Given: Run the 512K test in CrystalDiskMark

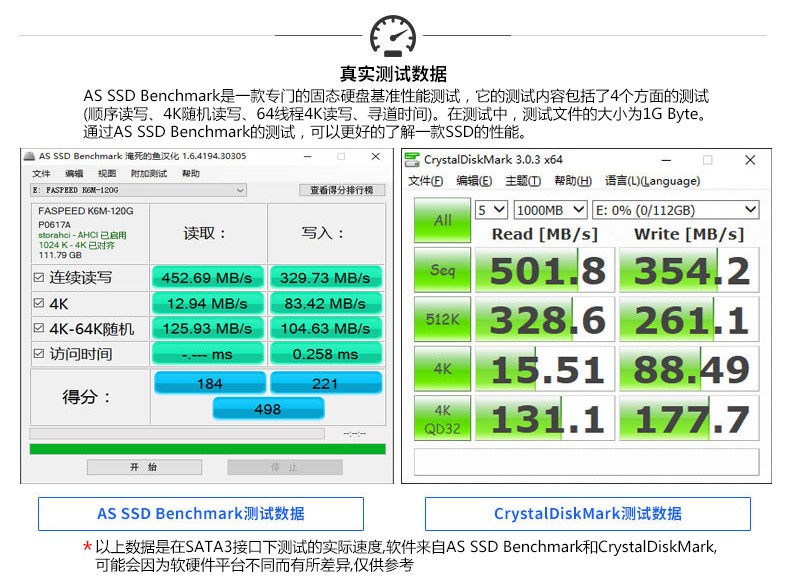Looking at the screenshot, I should (442, 320).
